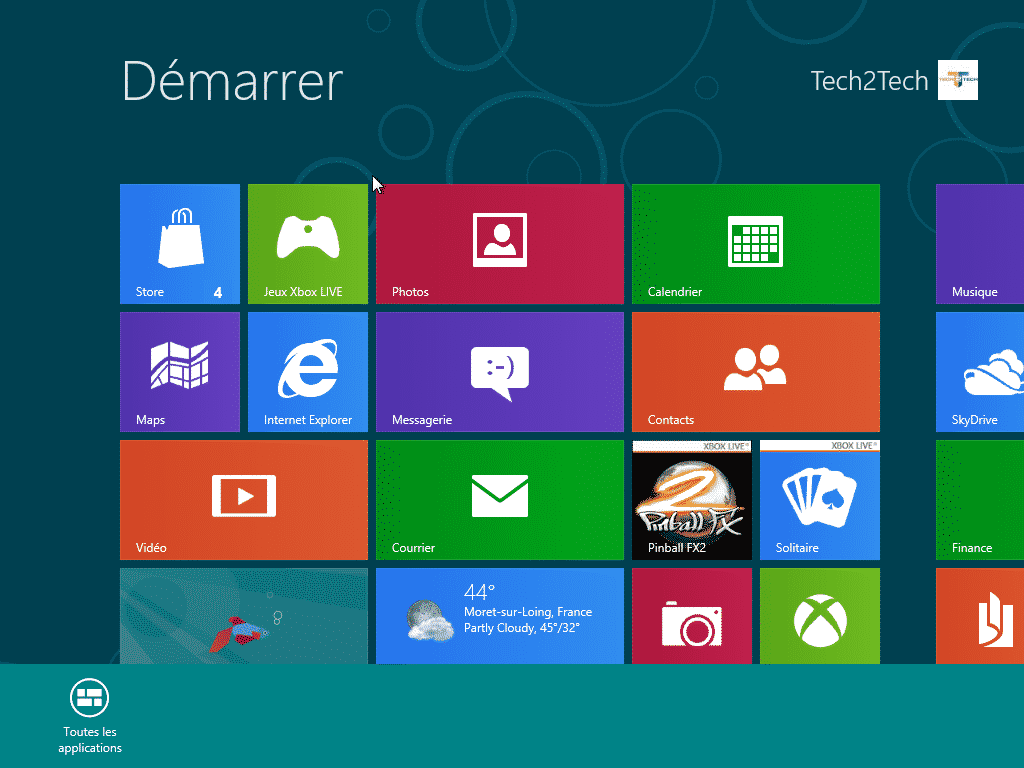Open the Store tile
1024x768 pixels.
coord(180,244)
